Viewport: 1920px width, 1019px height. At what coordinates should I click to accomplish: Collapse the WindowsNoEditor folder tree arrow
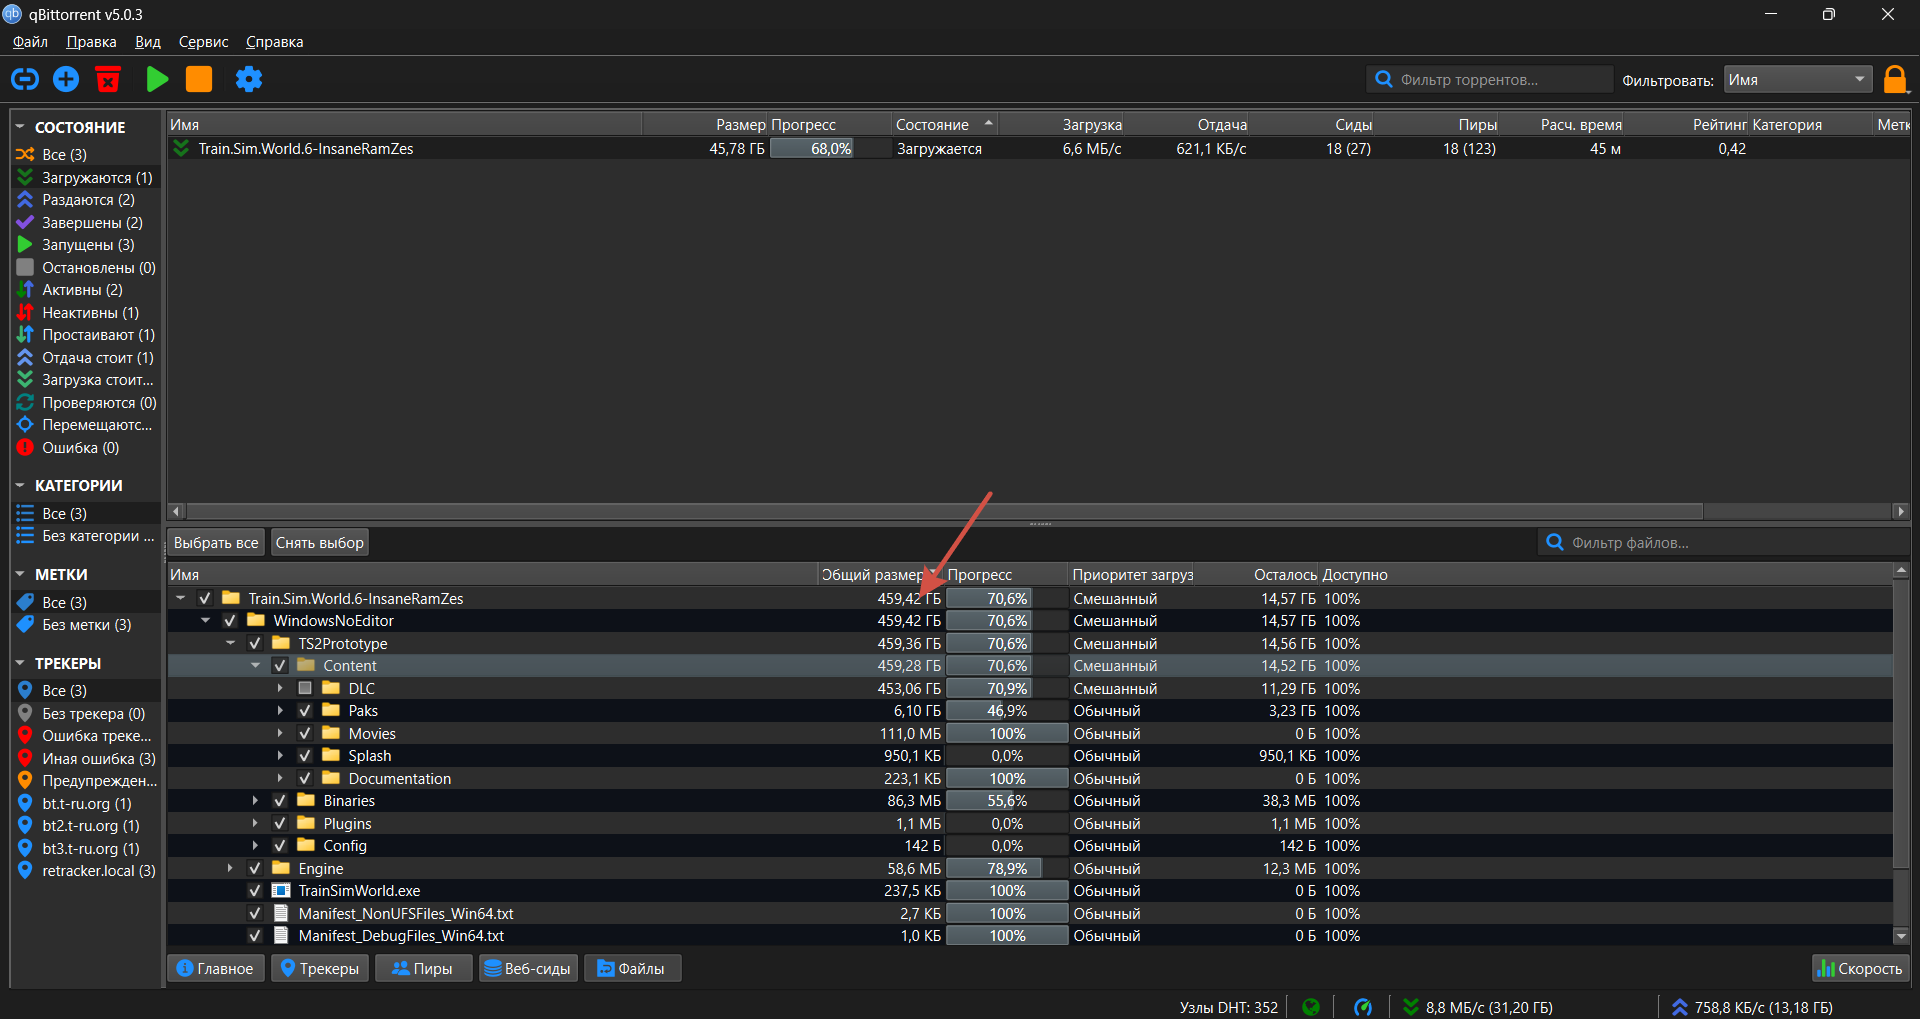[x=205, y=621]
